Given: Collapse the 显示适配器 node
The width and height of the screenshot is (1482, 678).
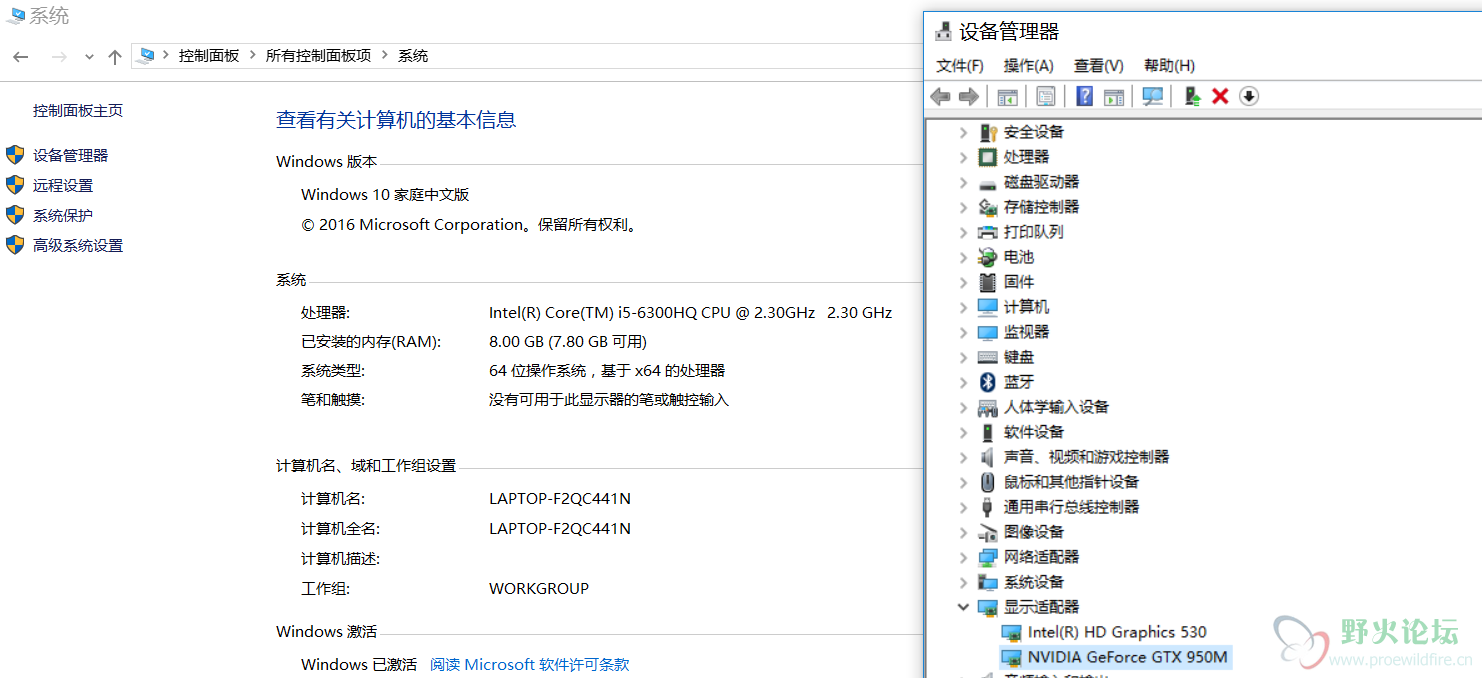Looking at the screenshot, I should [x=963, y=607].
